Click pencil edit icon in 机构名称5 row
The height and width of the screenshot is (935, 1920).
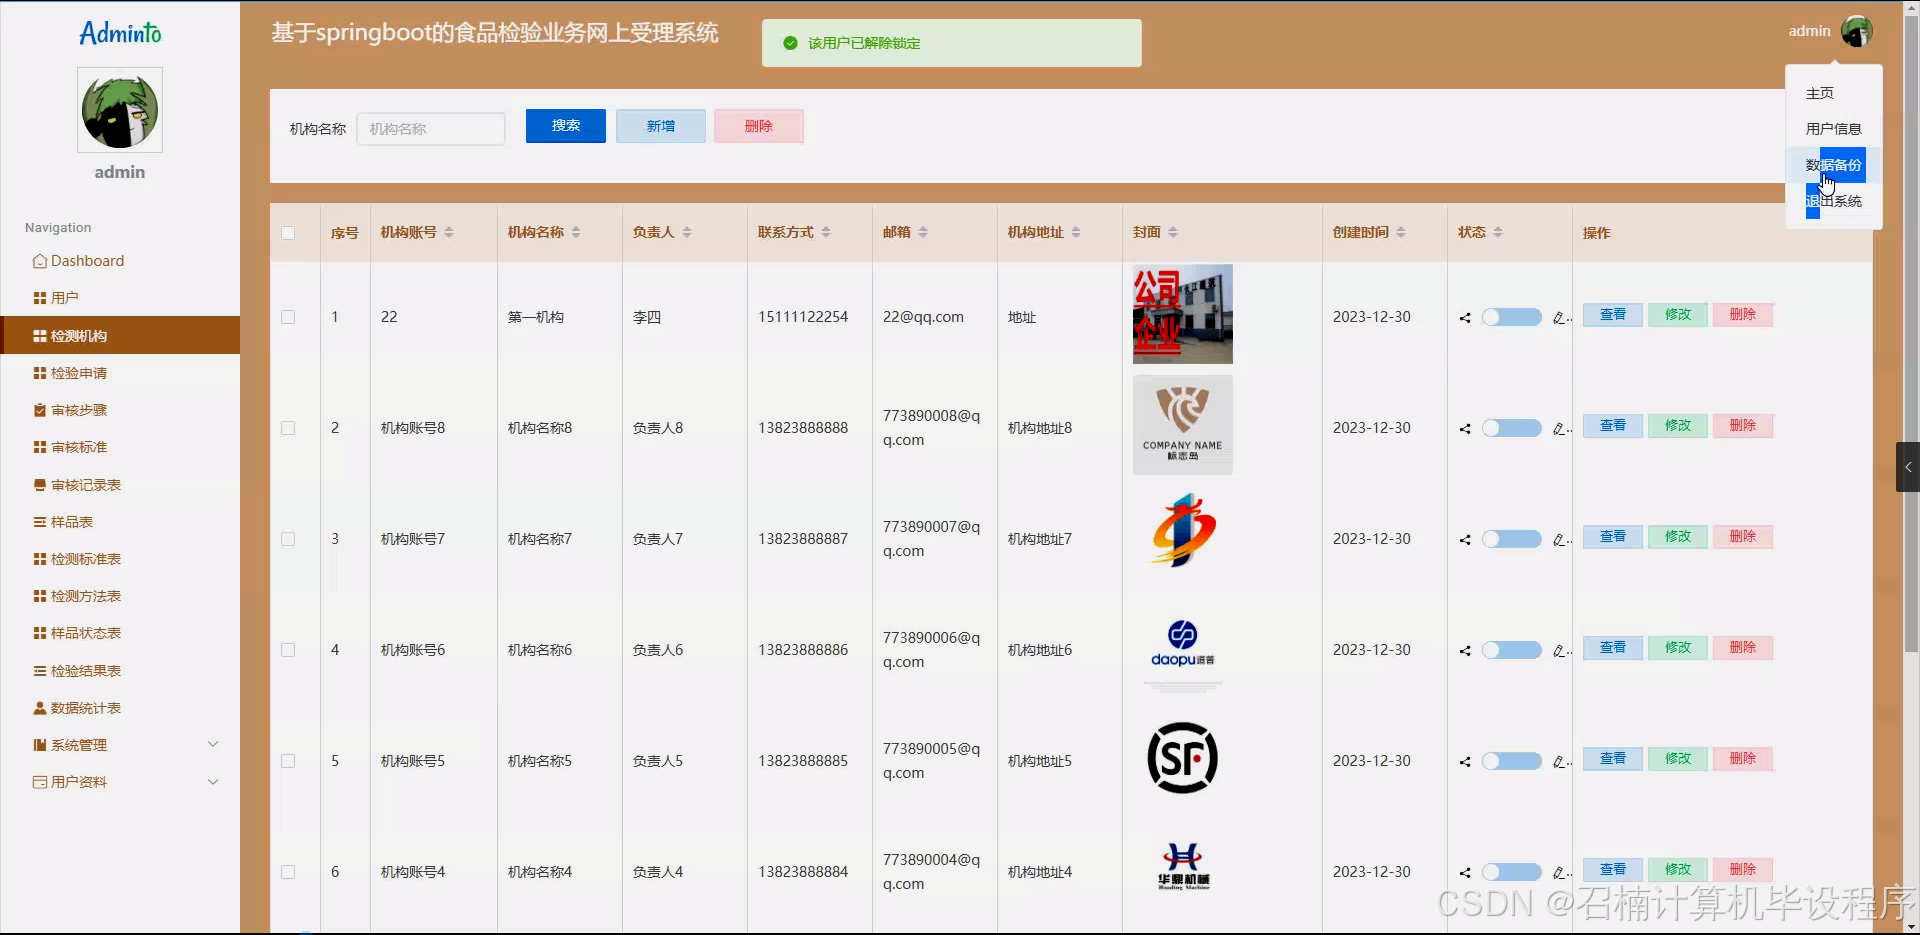point(1559,762)
